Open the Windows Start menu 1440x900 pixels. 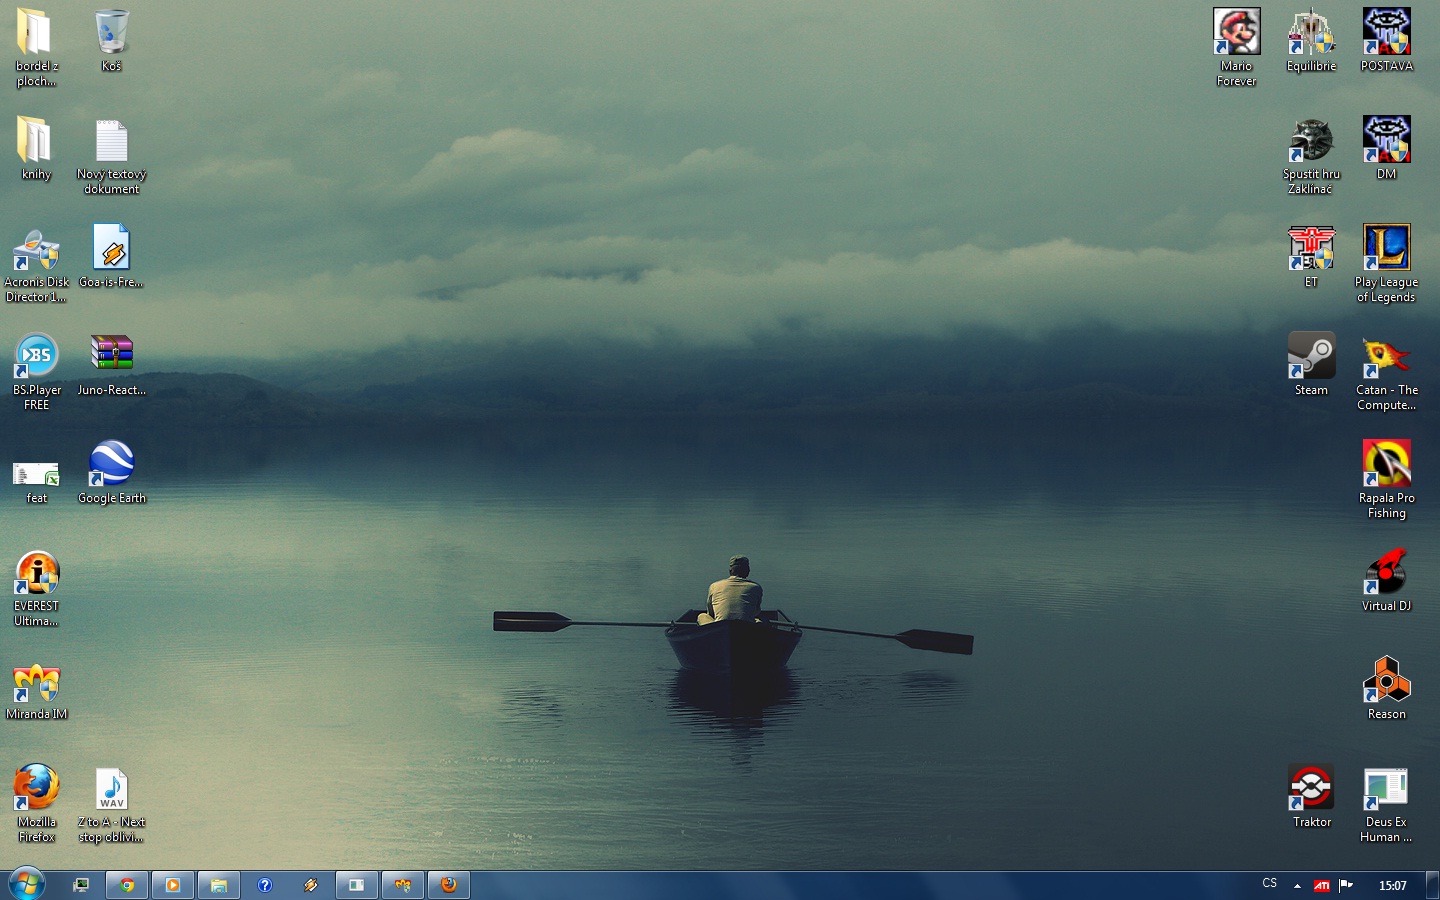coord(26,884)
